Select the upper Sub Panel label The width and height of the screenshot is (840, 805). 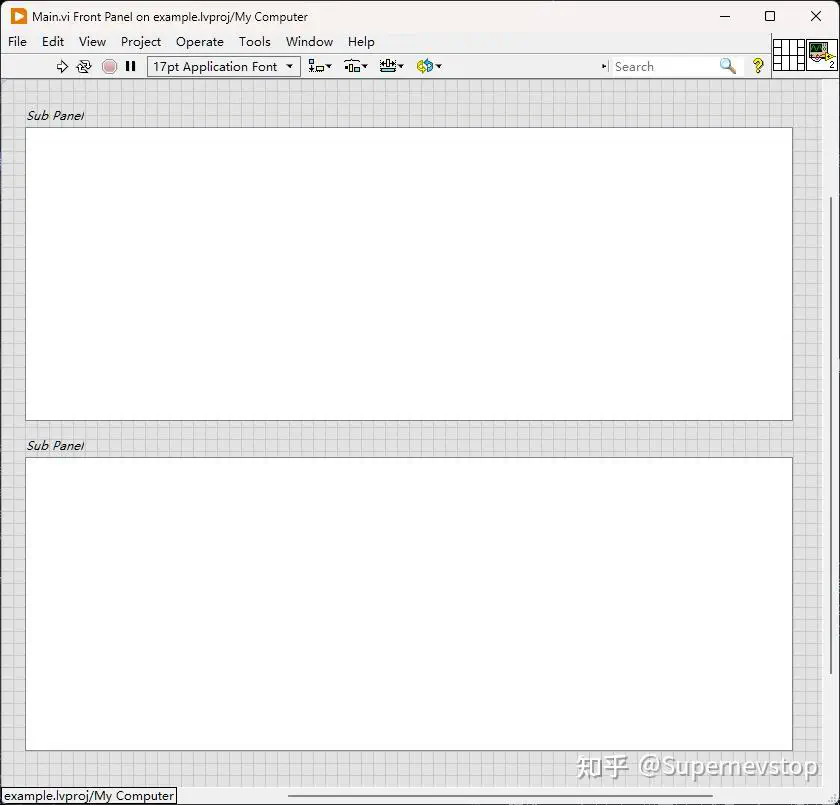click(x=56, y=116)
